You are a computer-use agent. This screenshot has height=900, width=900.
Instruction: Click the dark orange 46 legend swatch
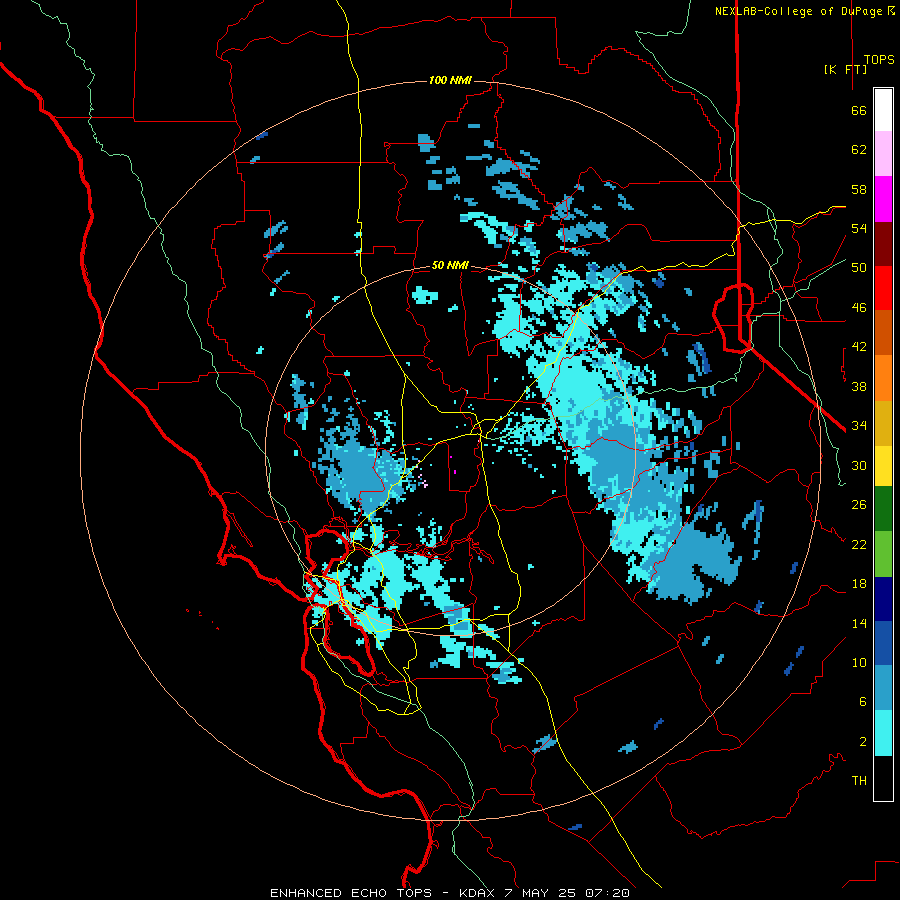[883, 332]
